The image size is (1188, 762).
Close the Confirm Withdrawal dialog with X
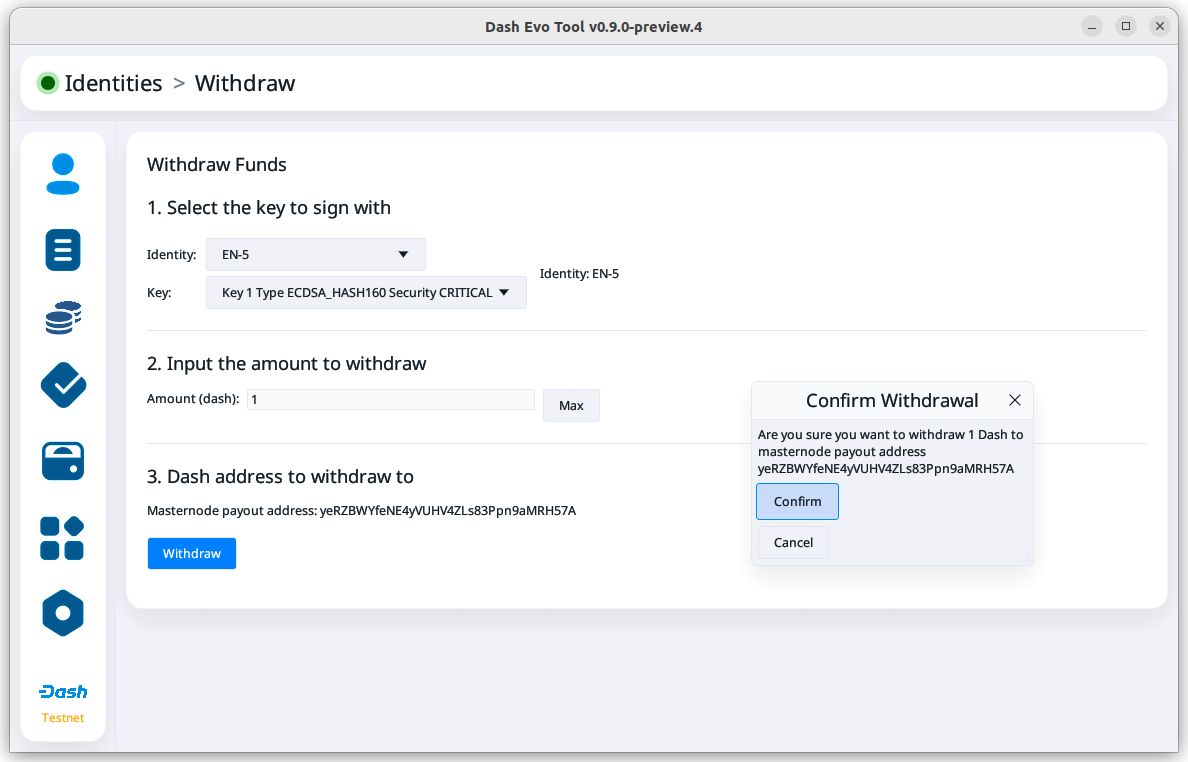[1015, 401]
